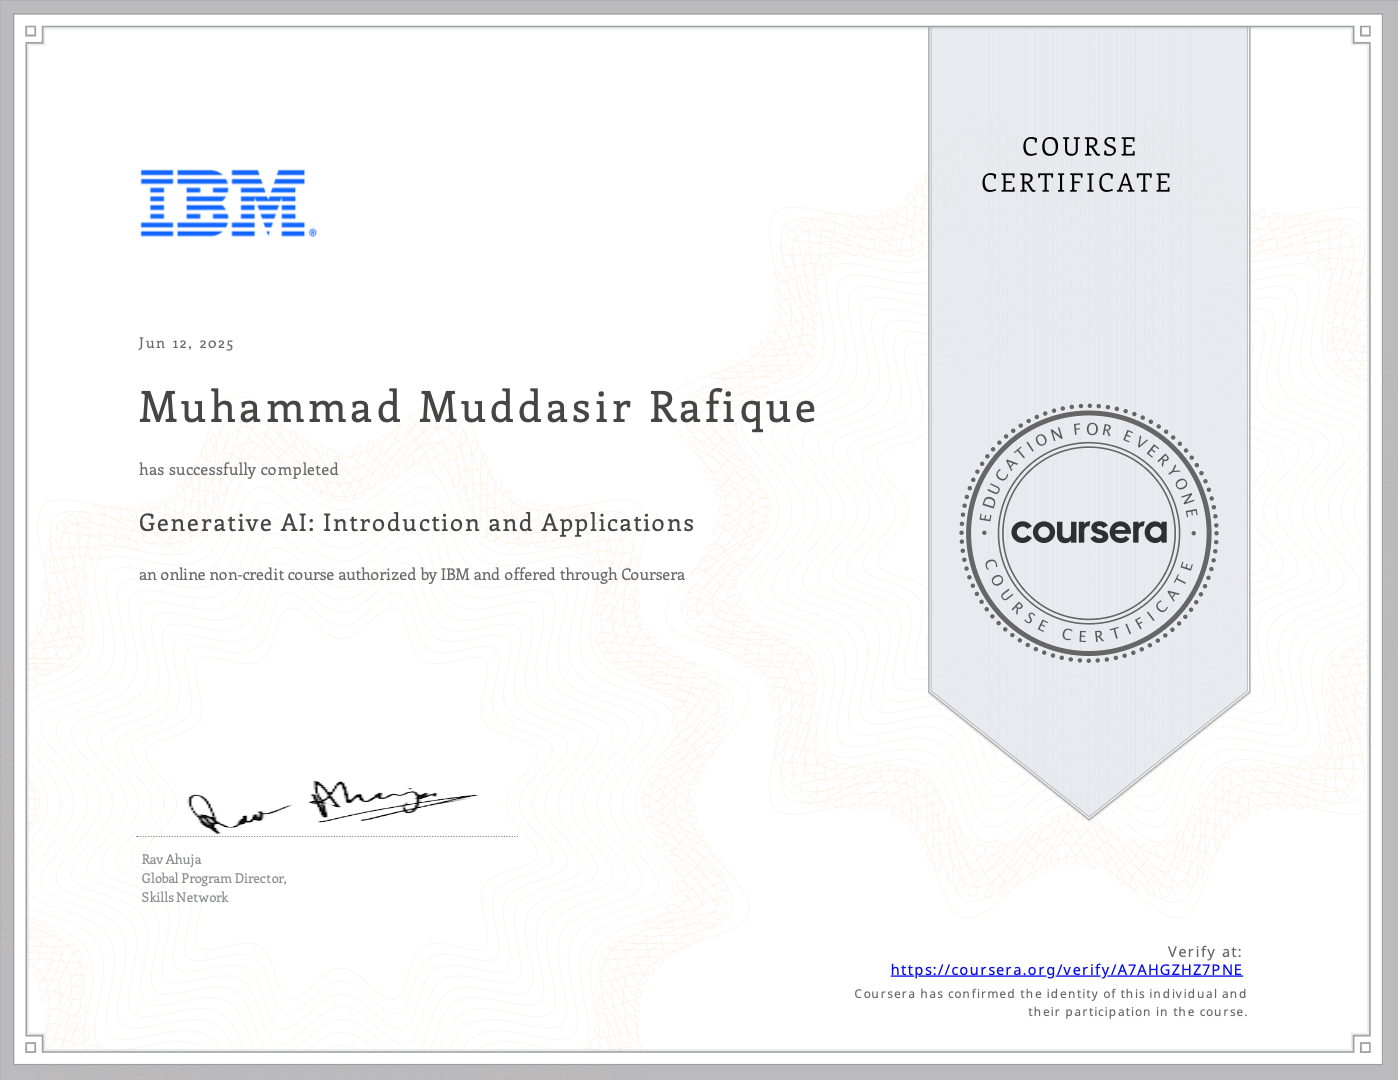The height and width of the screenshot is (1080, 1400).
Task: Select the name Muhammad Muddasir Rafique
Action: 477,408
